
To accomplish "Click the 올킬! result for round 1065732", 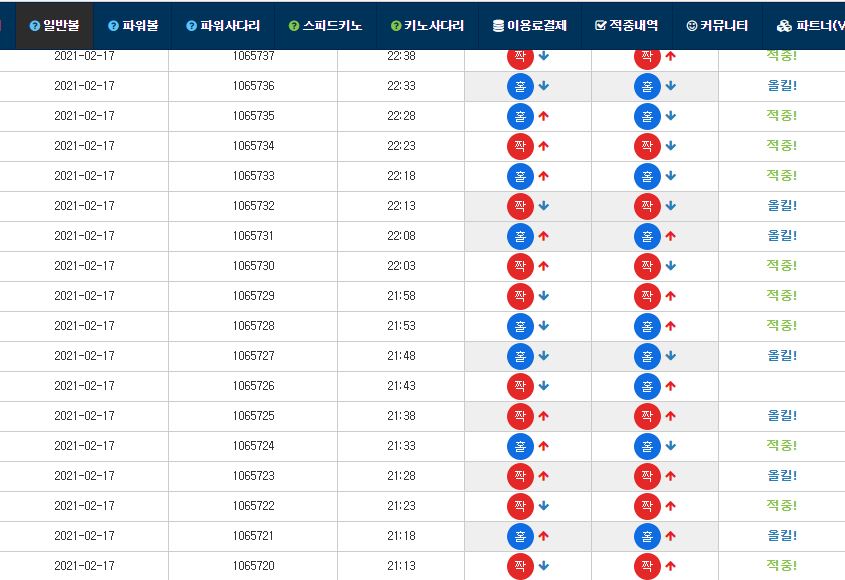I will pos(782,205).
